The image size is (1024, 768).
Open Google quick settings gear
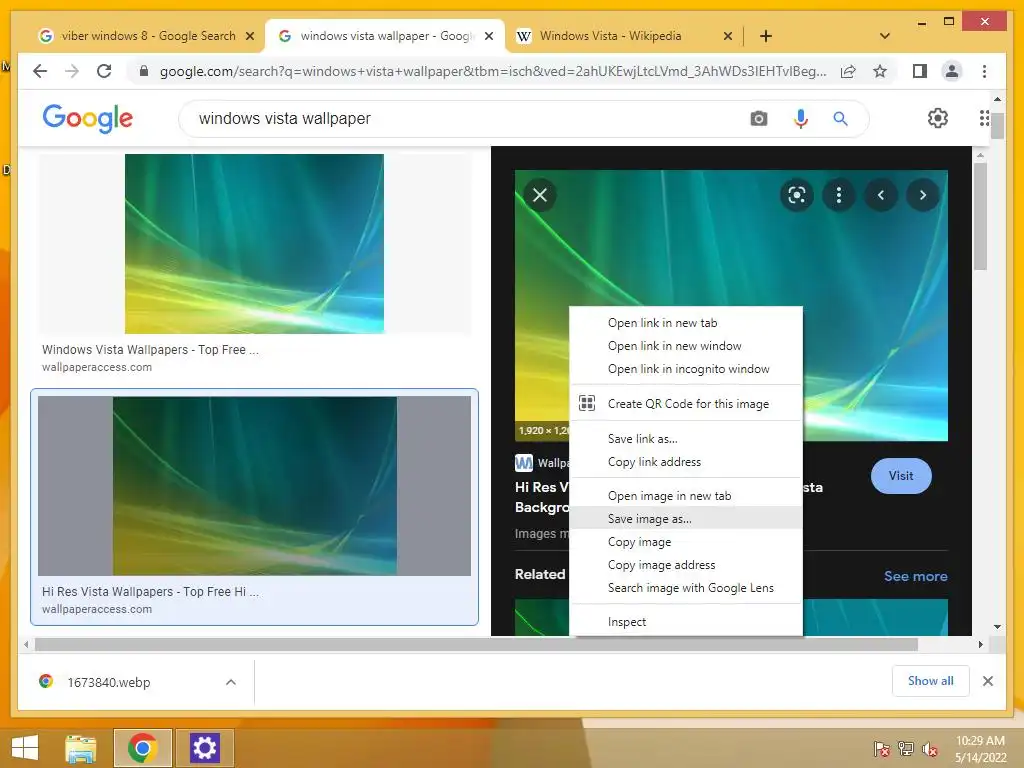pos(938,118)
